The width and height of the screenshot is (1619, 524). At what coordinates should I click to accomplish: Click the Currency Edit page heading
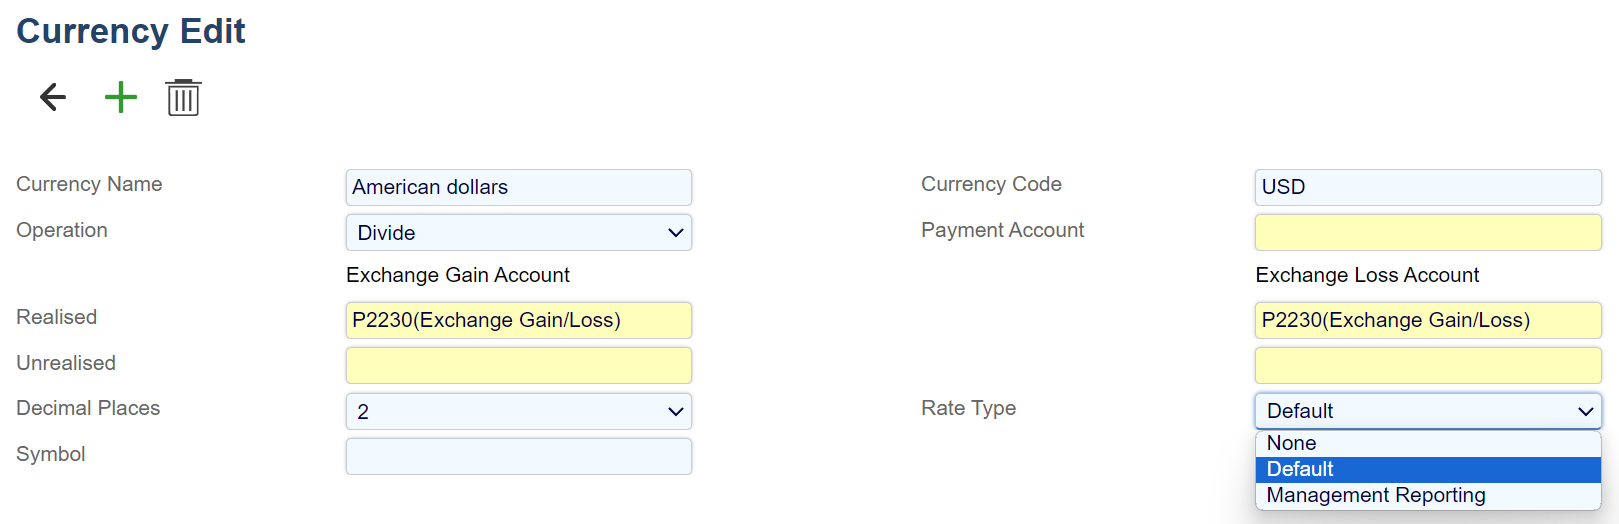pos(131,31)
